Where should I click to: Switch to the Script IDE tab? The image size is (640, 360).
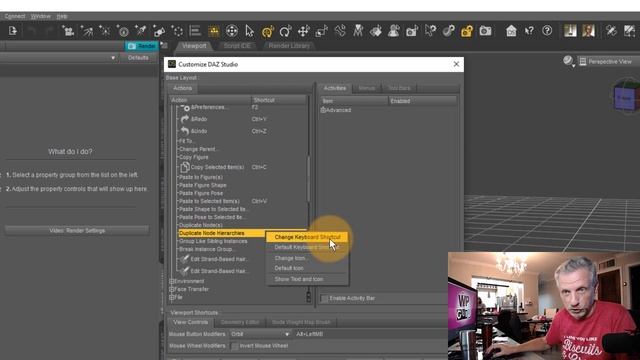click(237, 46)
